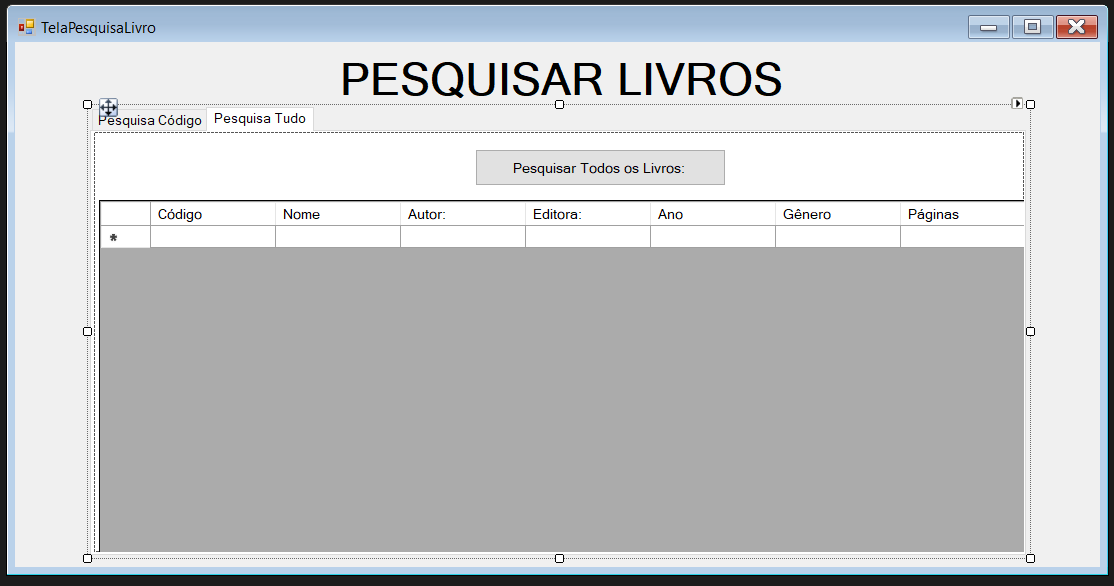The image size is (1114, 586).
Task: Select the Pesquisa Tudo tab
Action: [259, 118]
